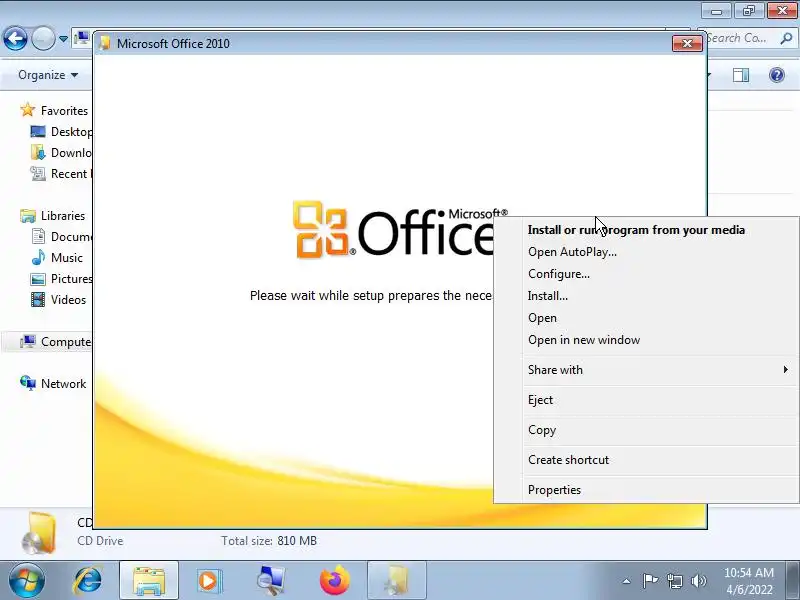This screenshot has width=800, height=600.
Task: Click the Explorer back navigation arrow
Action: coord(15,38)
